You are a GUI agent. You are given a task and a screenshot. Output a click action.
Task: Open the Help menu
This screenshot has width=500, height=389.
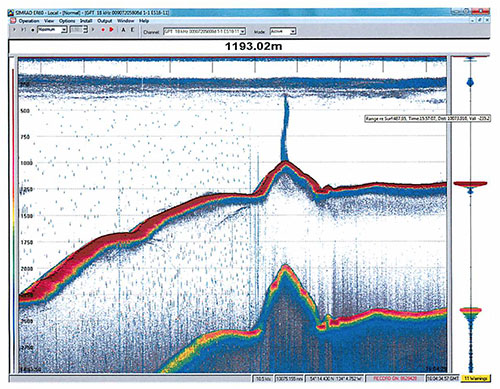pyautogui.click(x=144, y=21)
